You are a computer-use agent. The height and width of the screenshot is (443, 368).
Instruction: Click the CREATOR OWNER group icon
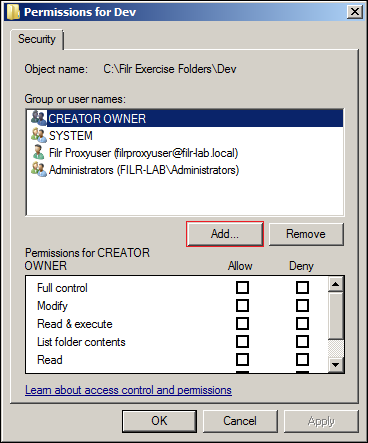tap(39, 118)
